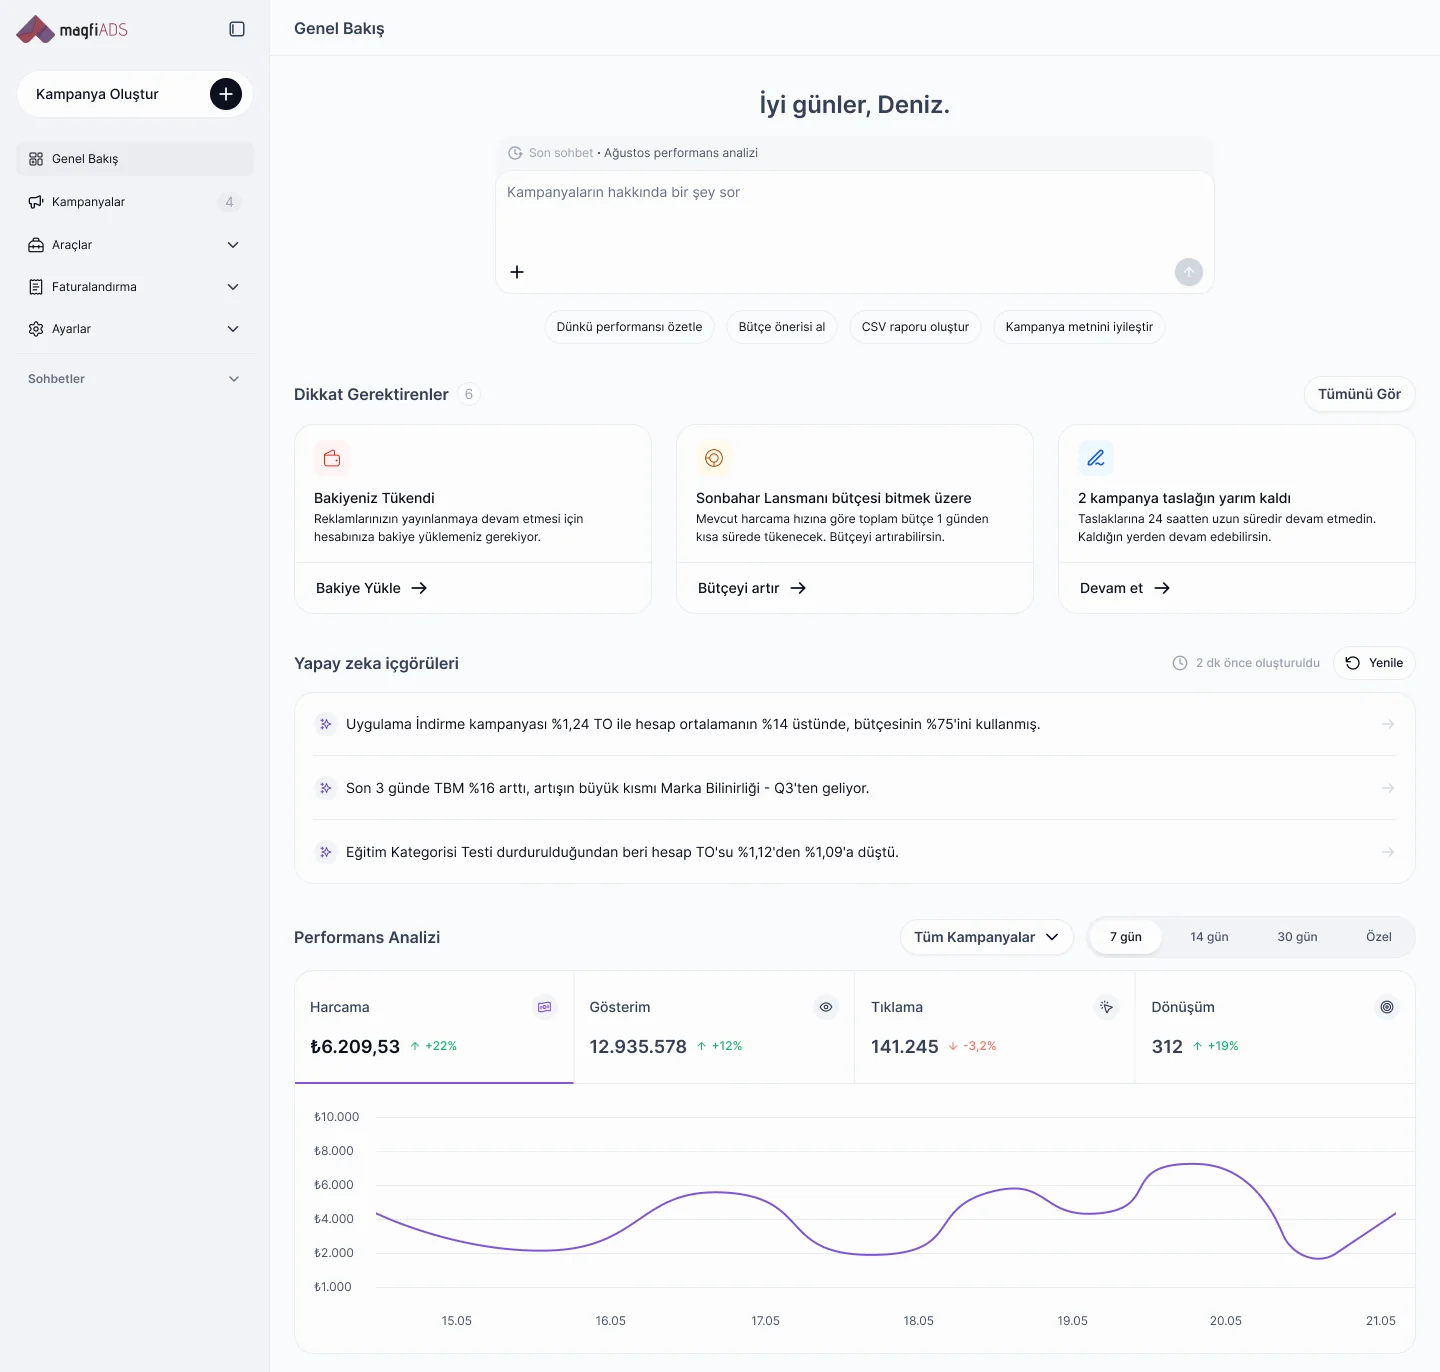Open the Tüm Kampanyalar dropdown
1440x1372 pixels.
click(986, 937)
